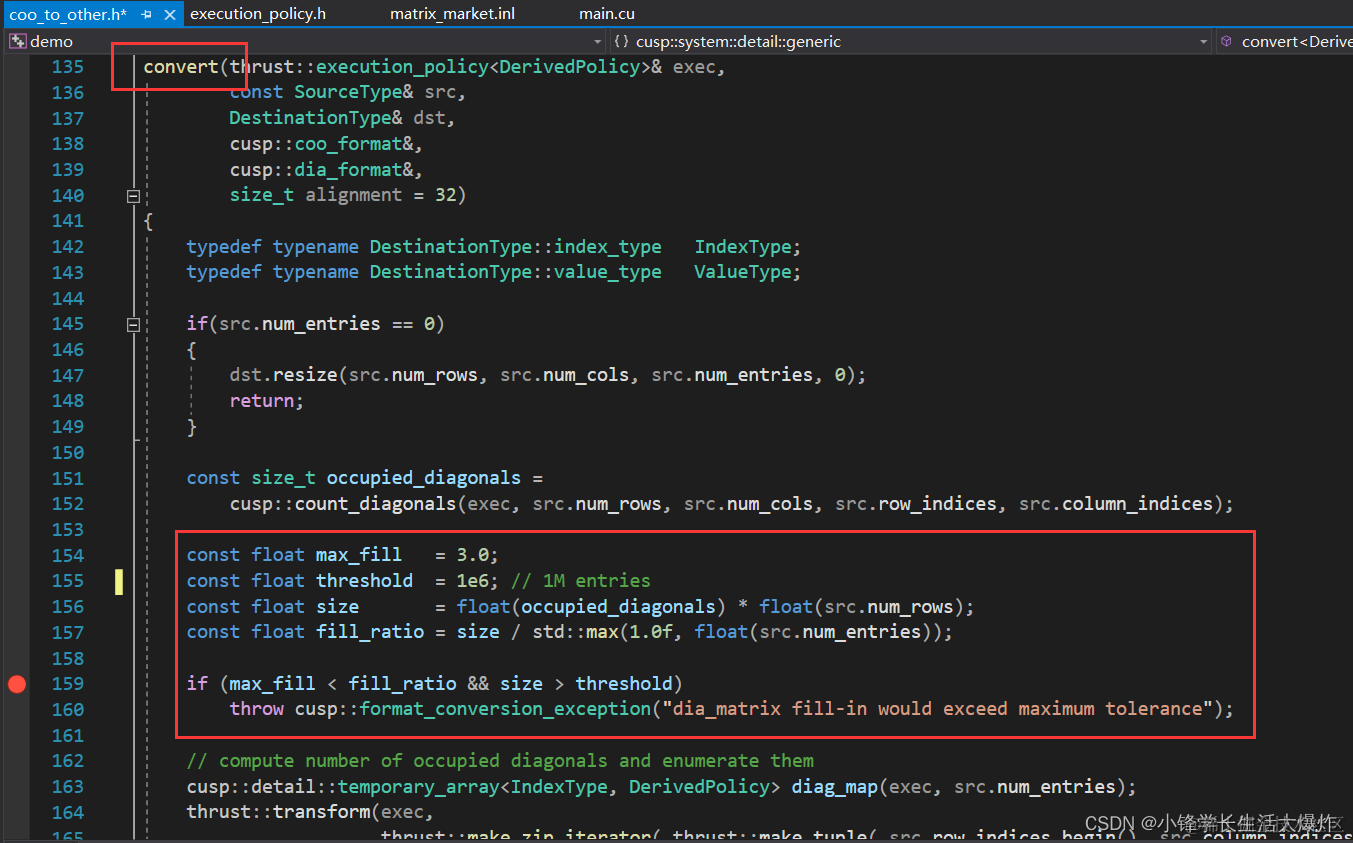Click the convert function name on line 135
Viewport: 1353px width, 843px height.
pyautogui.click(x=181, y=67)
